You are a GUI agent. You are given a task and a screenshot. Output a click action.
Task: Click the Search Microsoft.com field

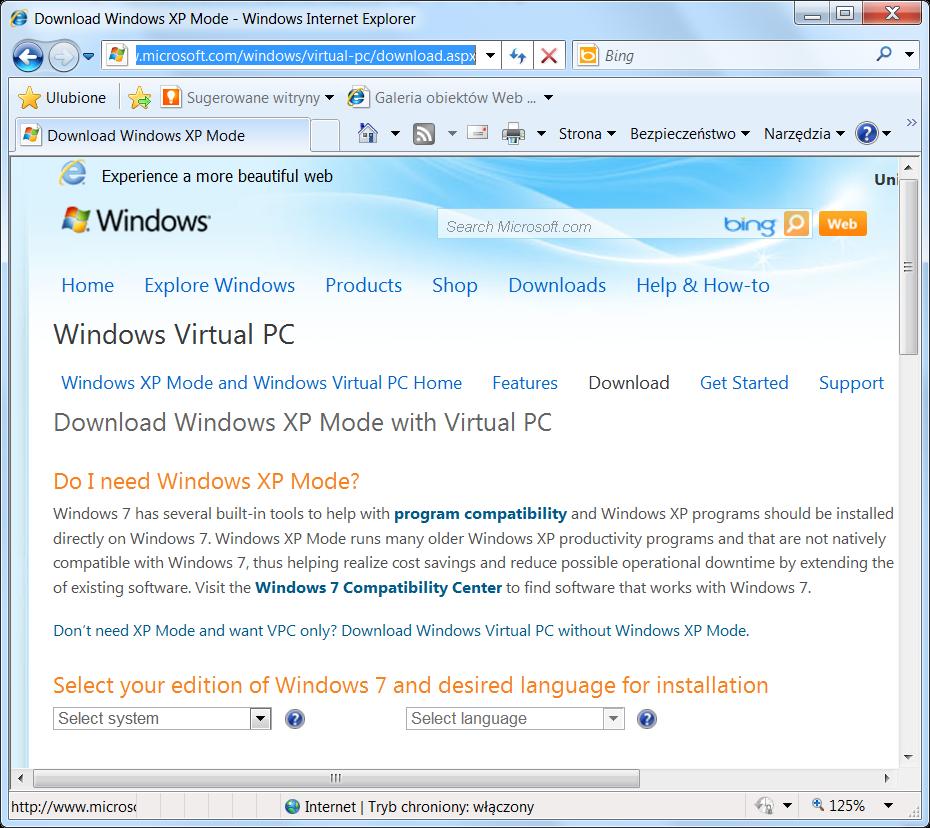578,225
